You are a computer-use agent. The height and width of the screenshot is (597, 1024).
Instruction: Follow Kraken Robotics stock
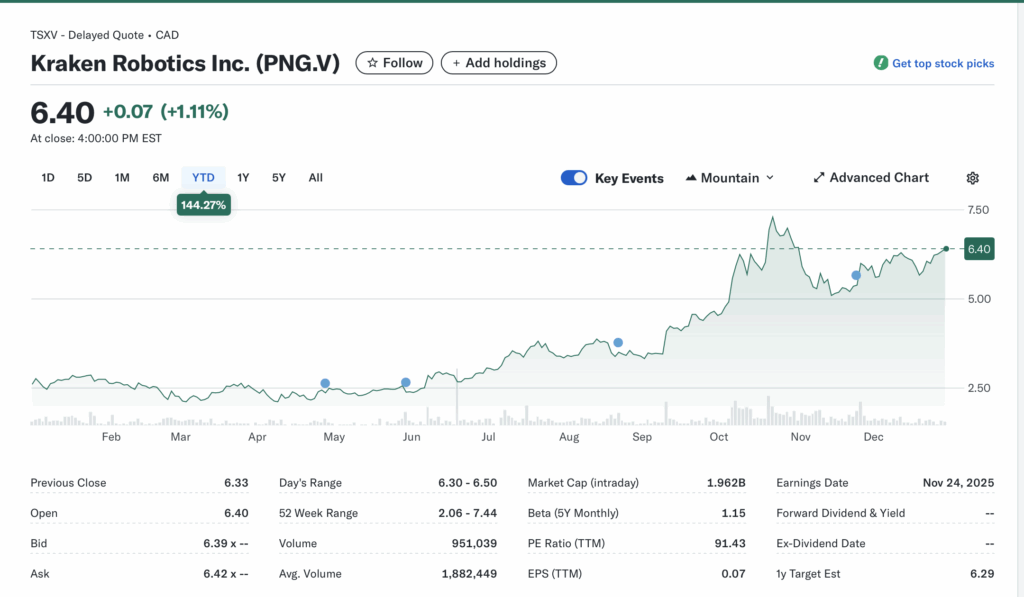(394, 62)
